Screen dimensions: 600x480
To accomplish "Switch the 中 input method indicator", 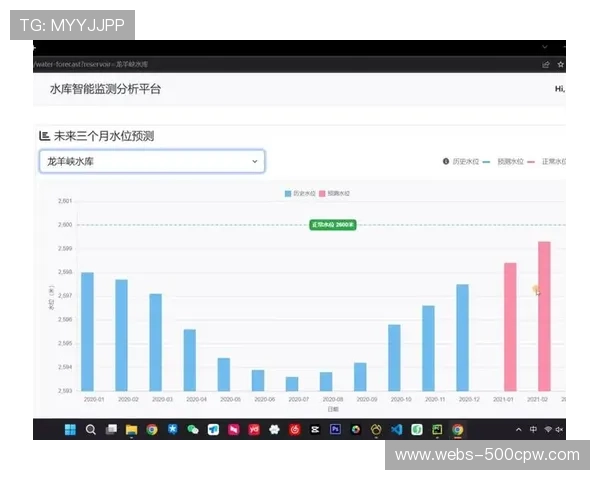I will pos(533,429).
